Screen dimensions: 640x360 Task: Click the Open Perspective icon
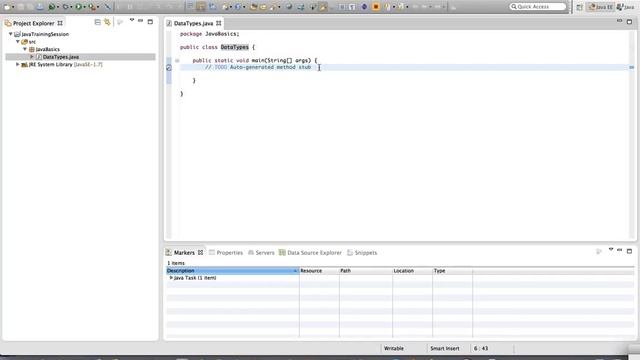click(x=580, y=7)
